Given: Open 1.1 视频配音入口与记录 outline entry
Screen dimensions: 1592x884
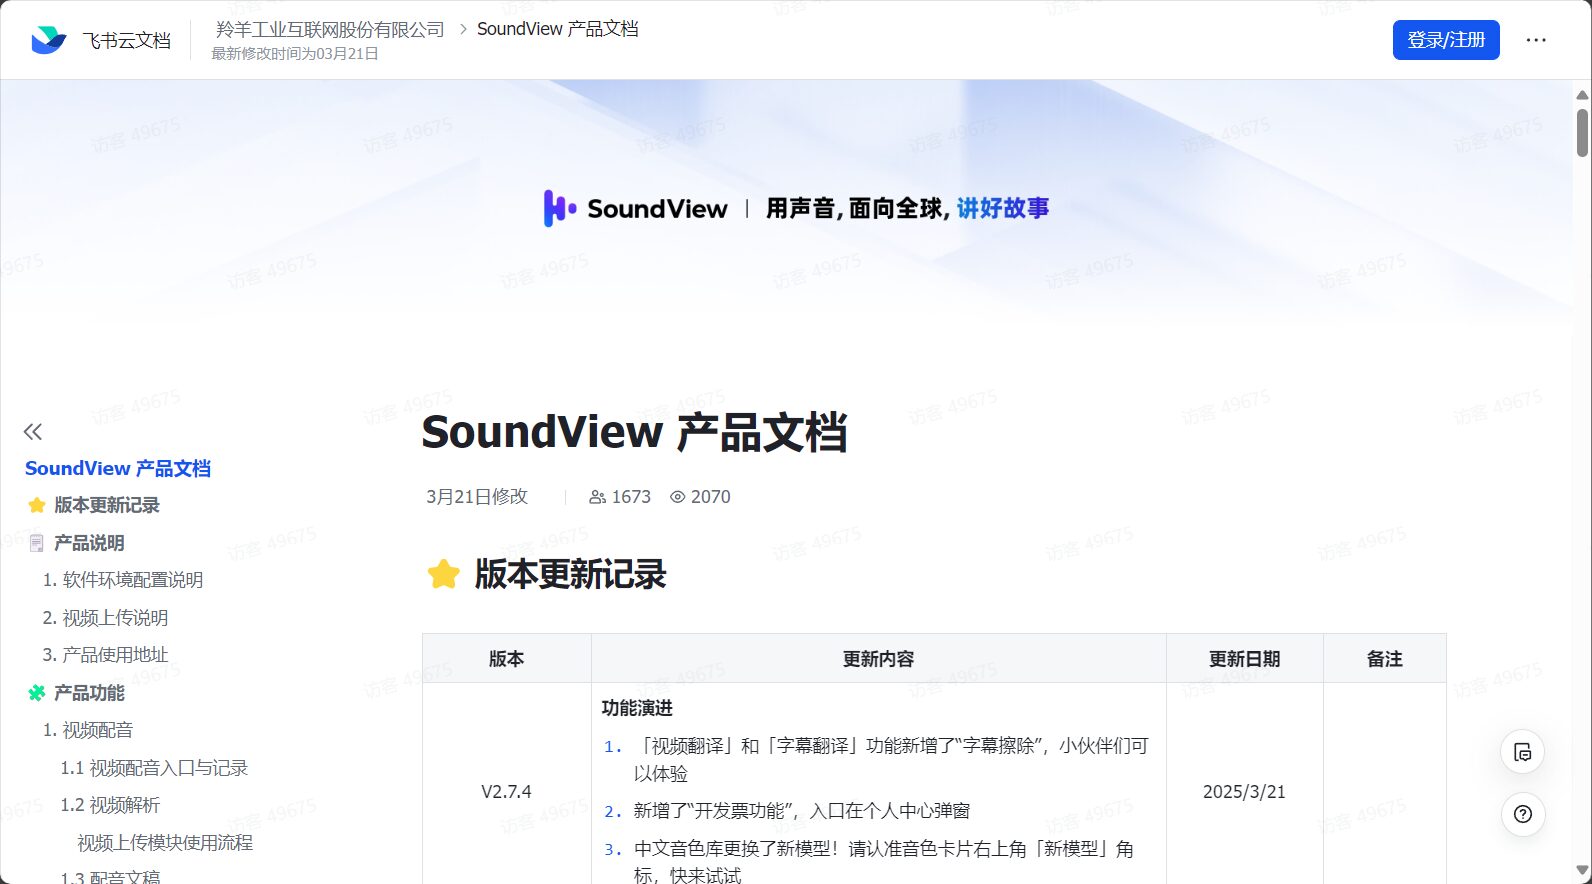Looking at the screenshot, I should (x=154, y=768).
